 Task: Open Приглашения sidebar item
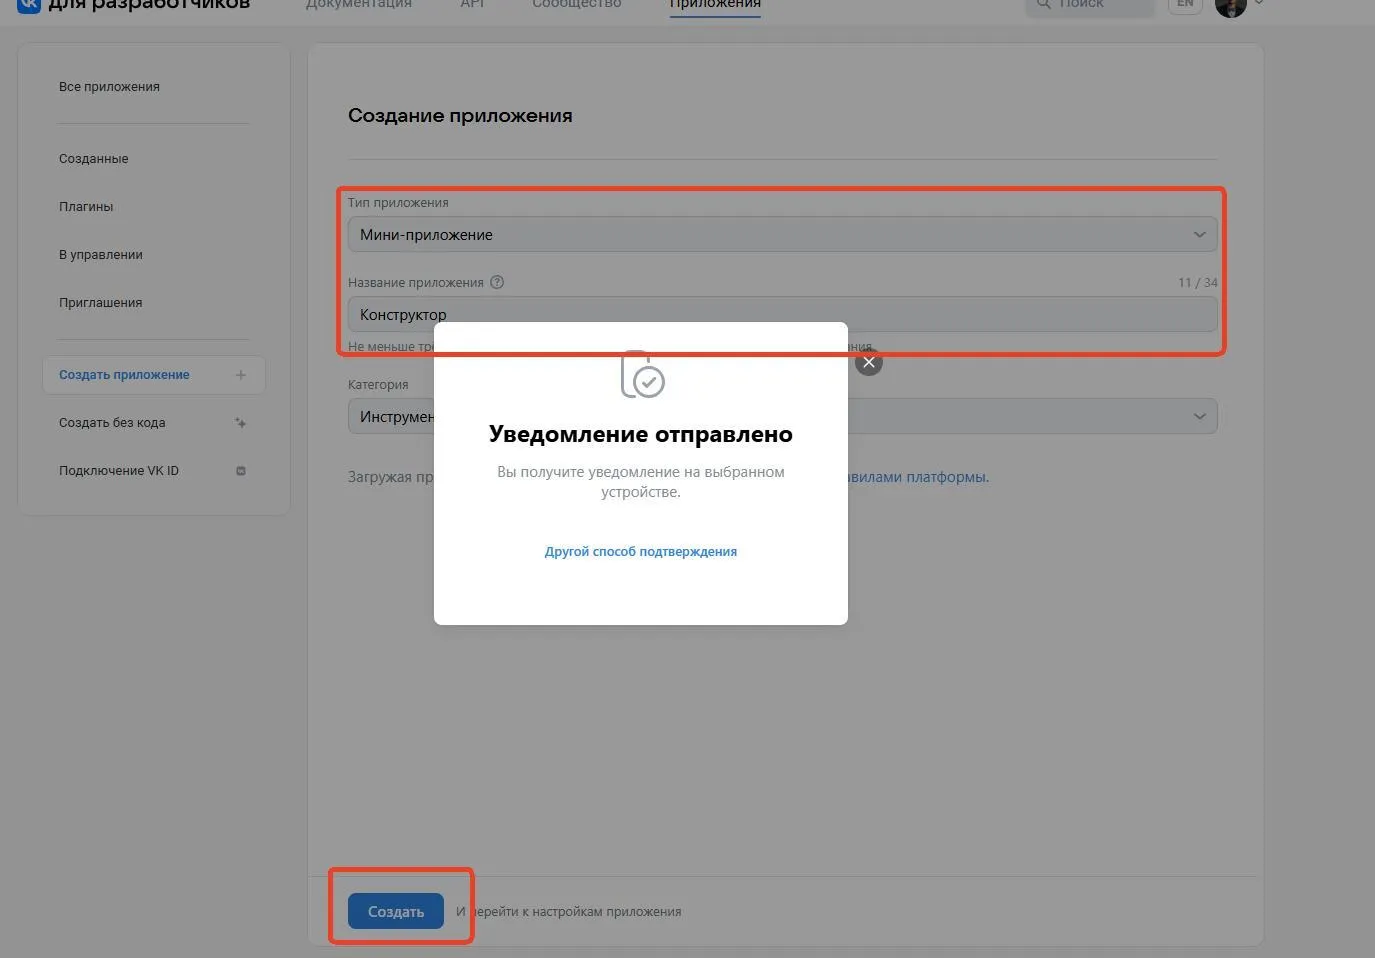click(100, 303)
